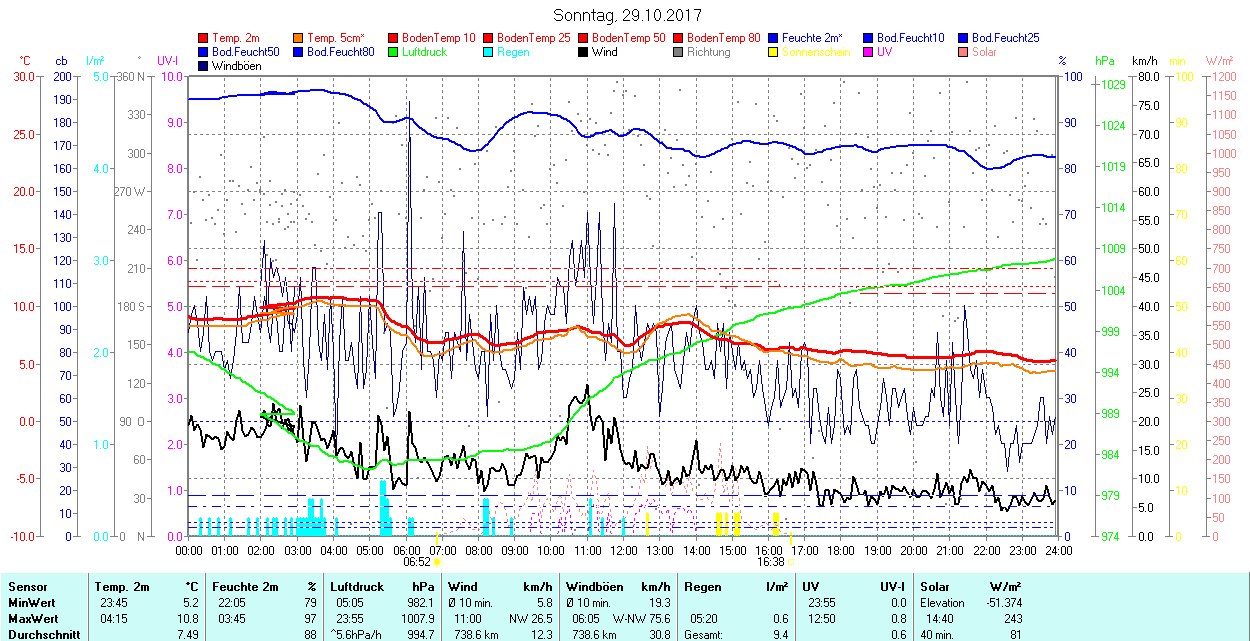1250x641 pixels.
Task: Click the dark blue Windböen legend square
Action: click(204, 66)
